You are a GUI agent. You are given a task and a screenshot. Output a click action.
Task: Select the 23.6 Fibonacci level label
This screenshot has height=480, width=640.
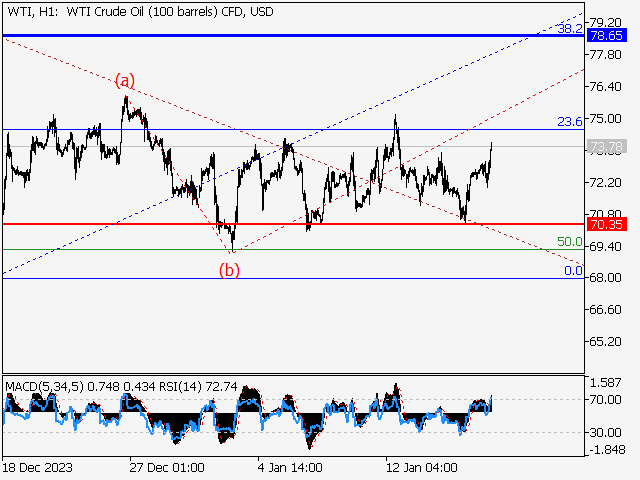(x=570, y=121)
